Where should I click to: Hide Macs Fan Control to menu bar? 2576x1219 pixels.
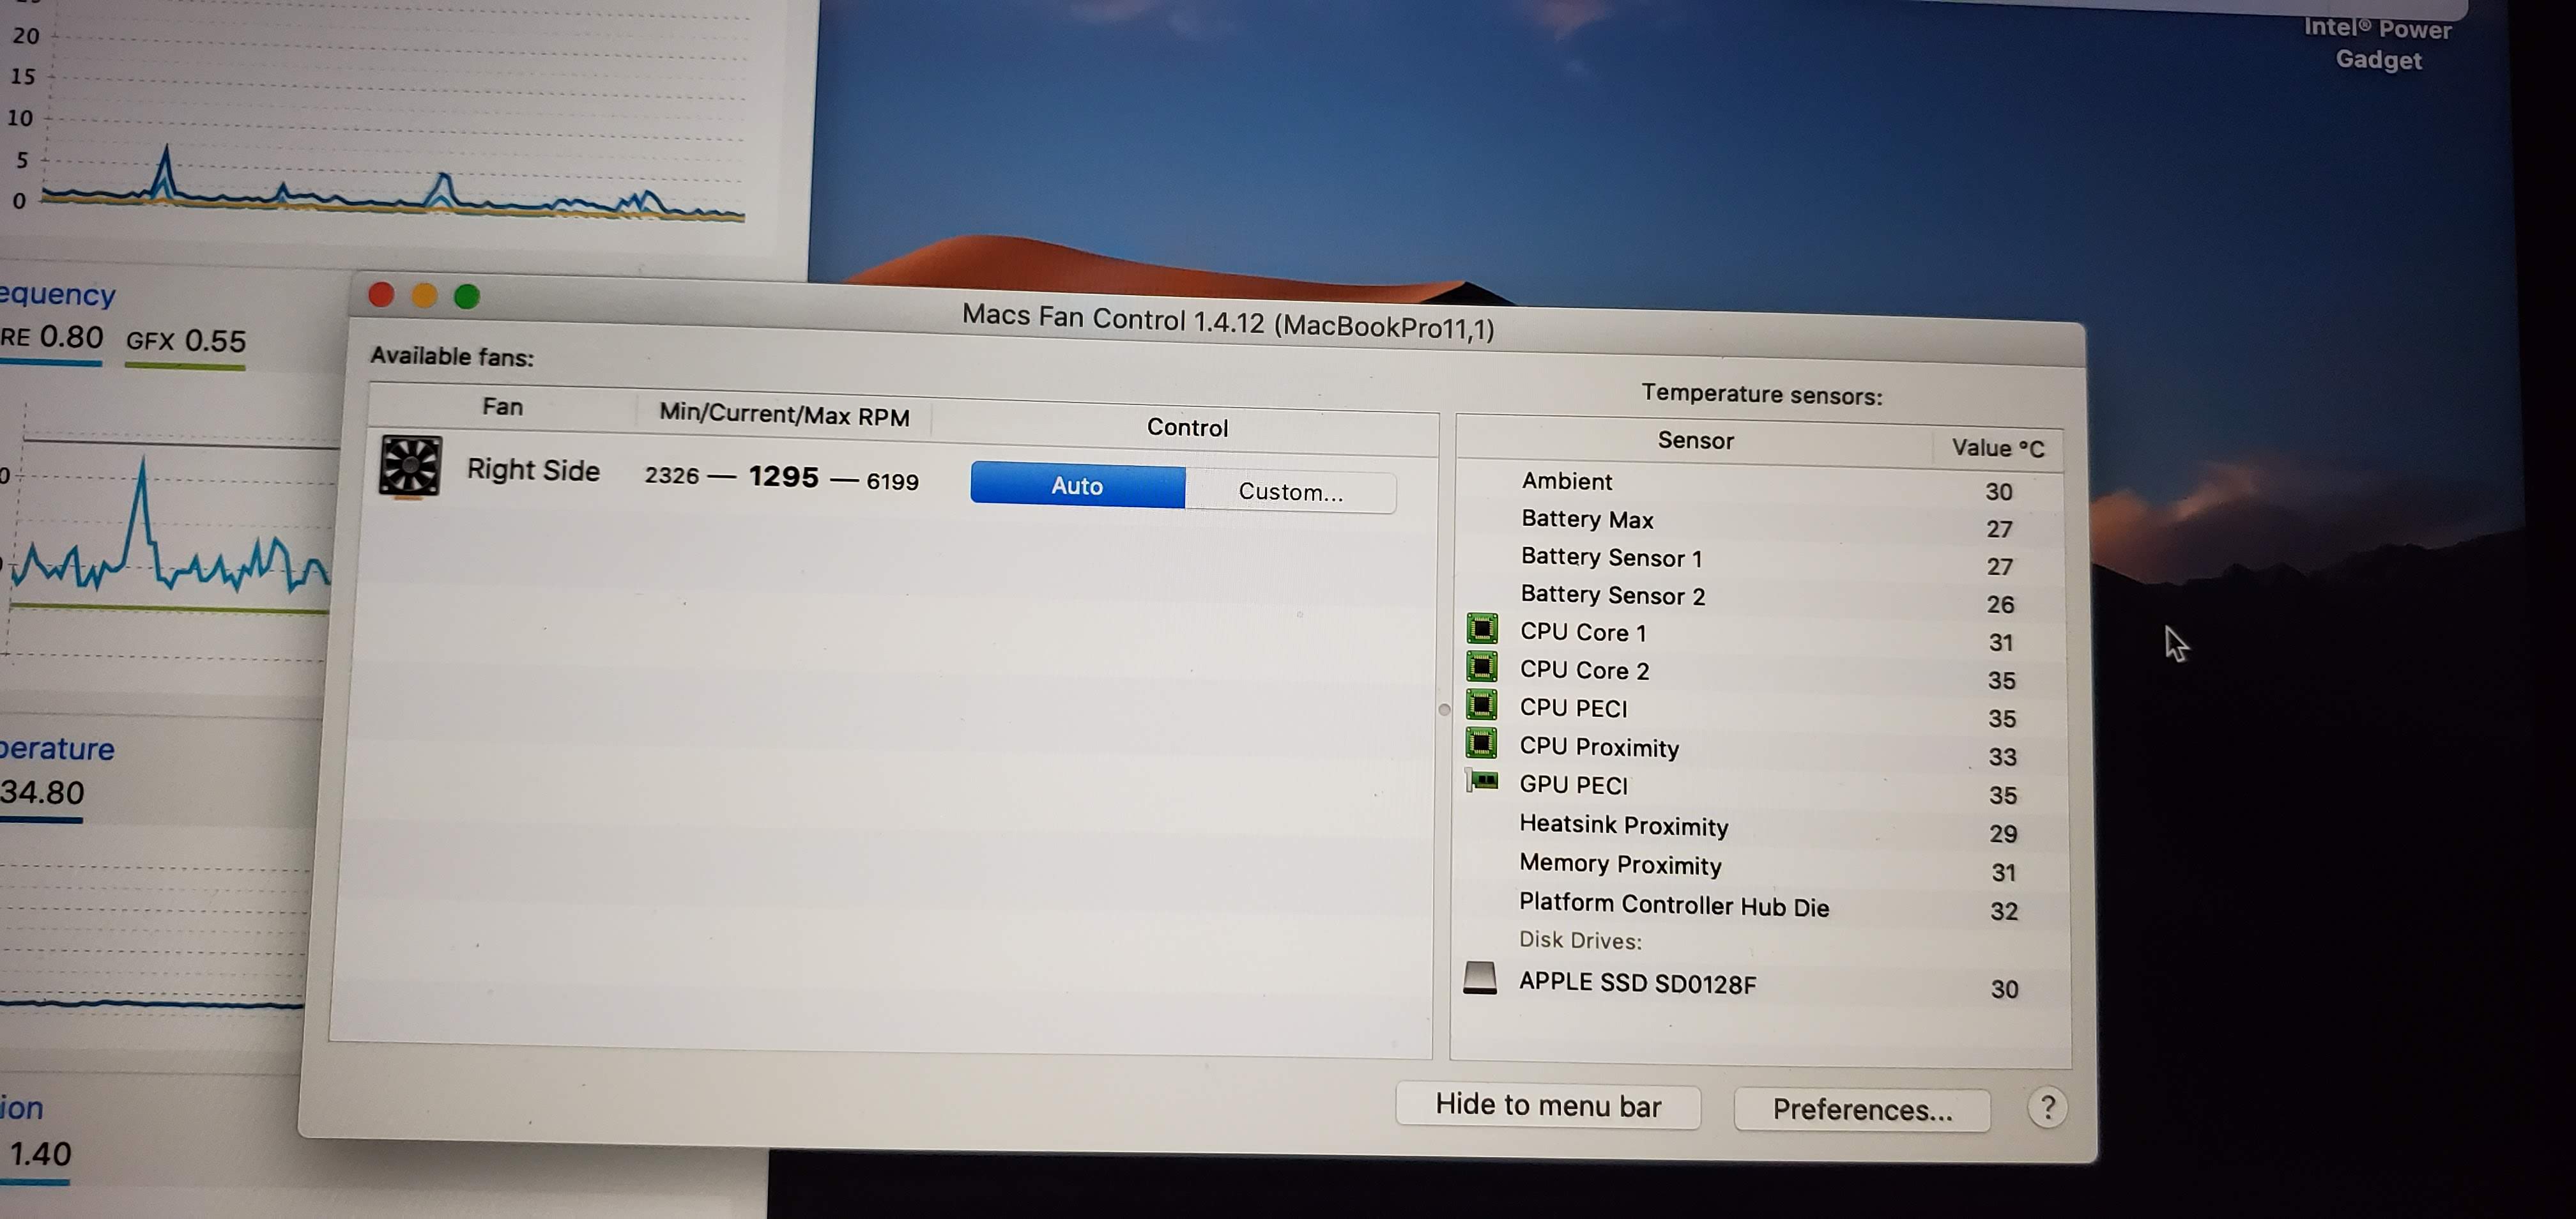(x=1548, y=1105)
